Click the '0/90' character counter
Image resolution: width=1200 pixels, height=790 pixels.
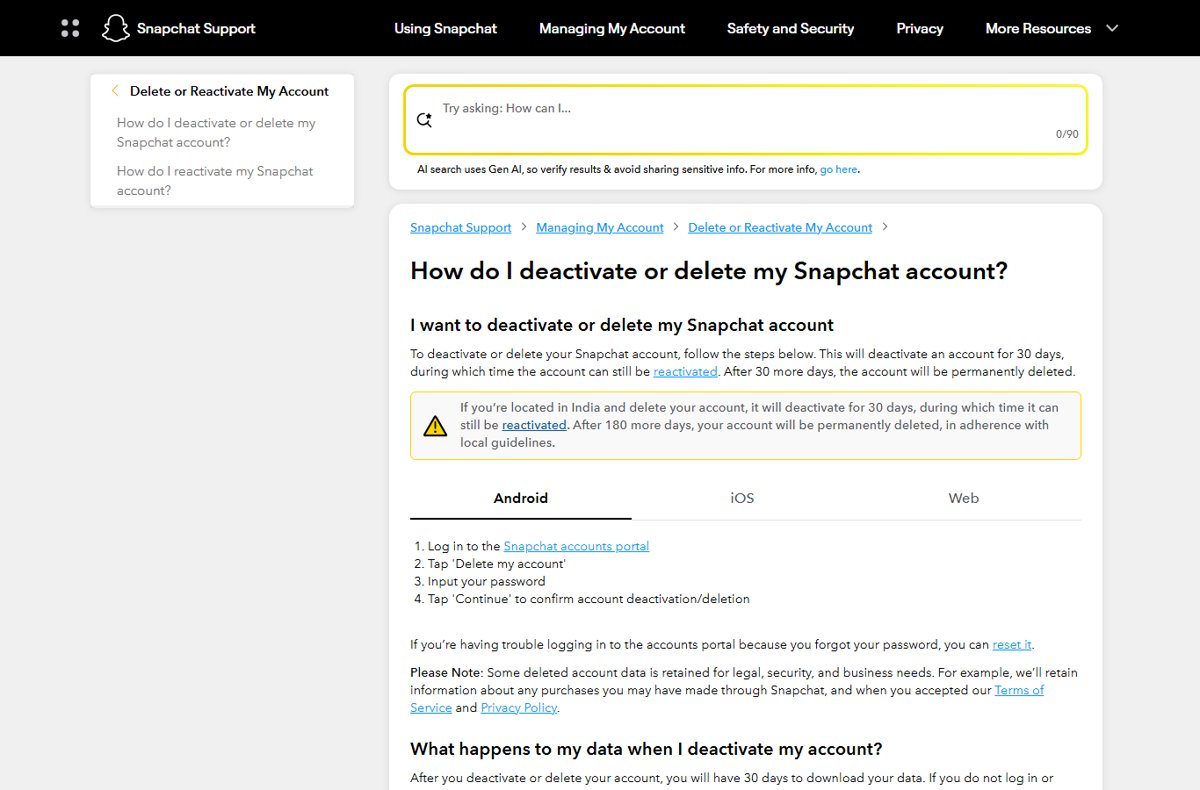click(1067, 134)
